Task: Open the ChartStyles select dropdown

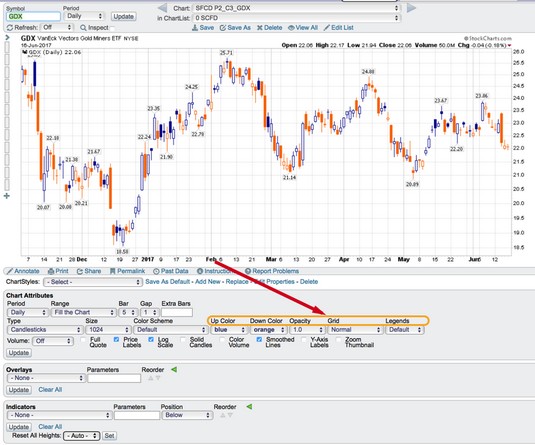Action: coord(93,282)
